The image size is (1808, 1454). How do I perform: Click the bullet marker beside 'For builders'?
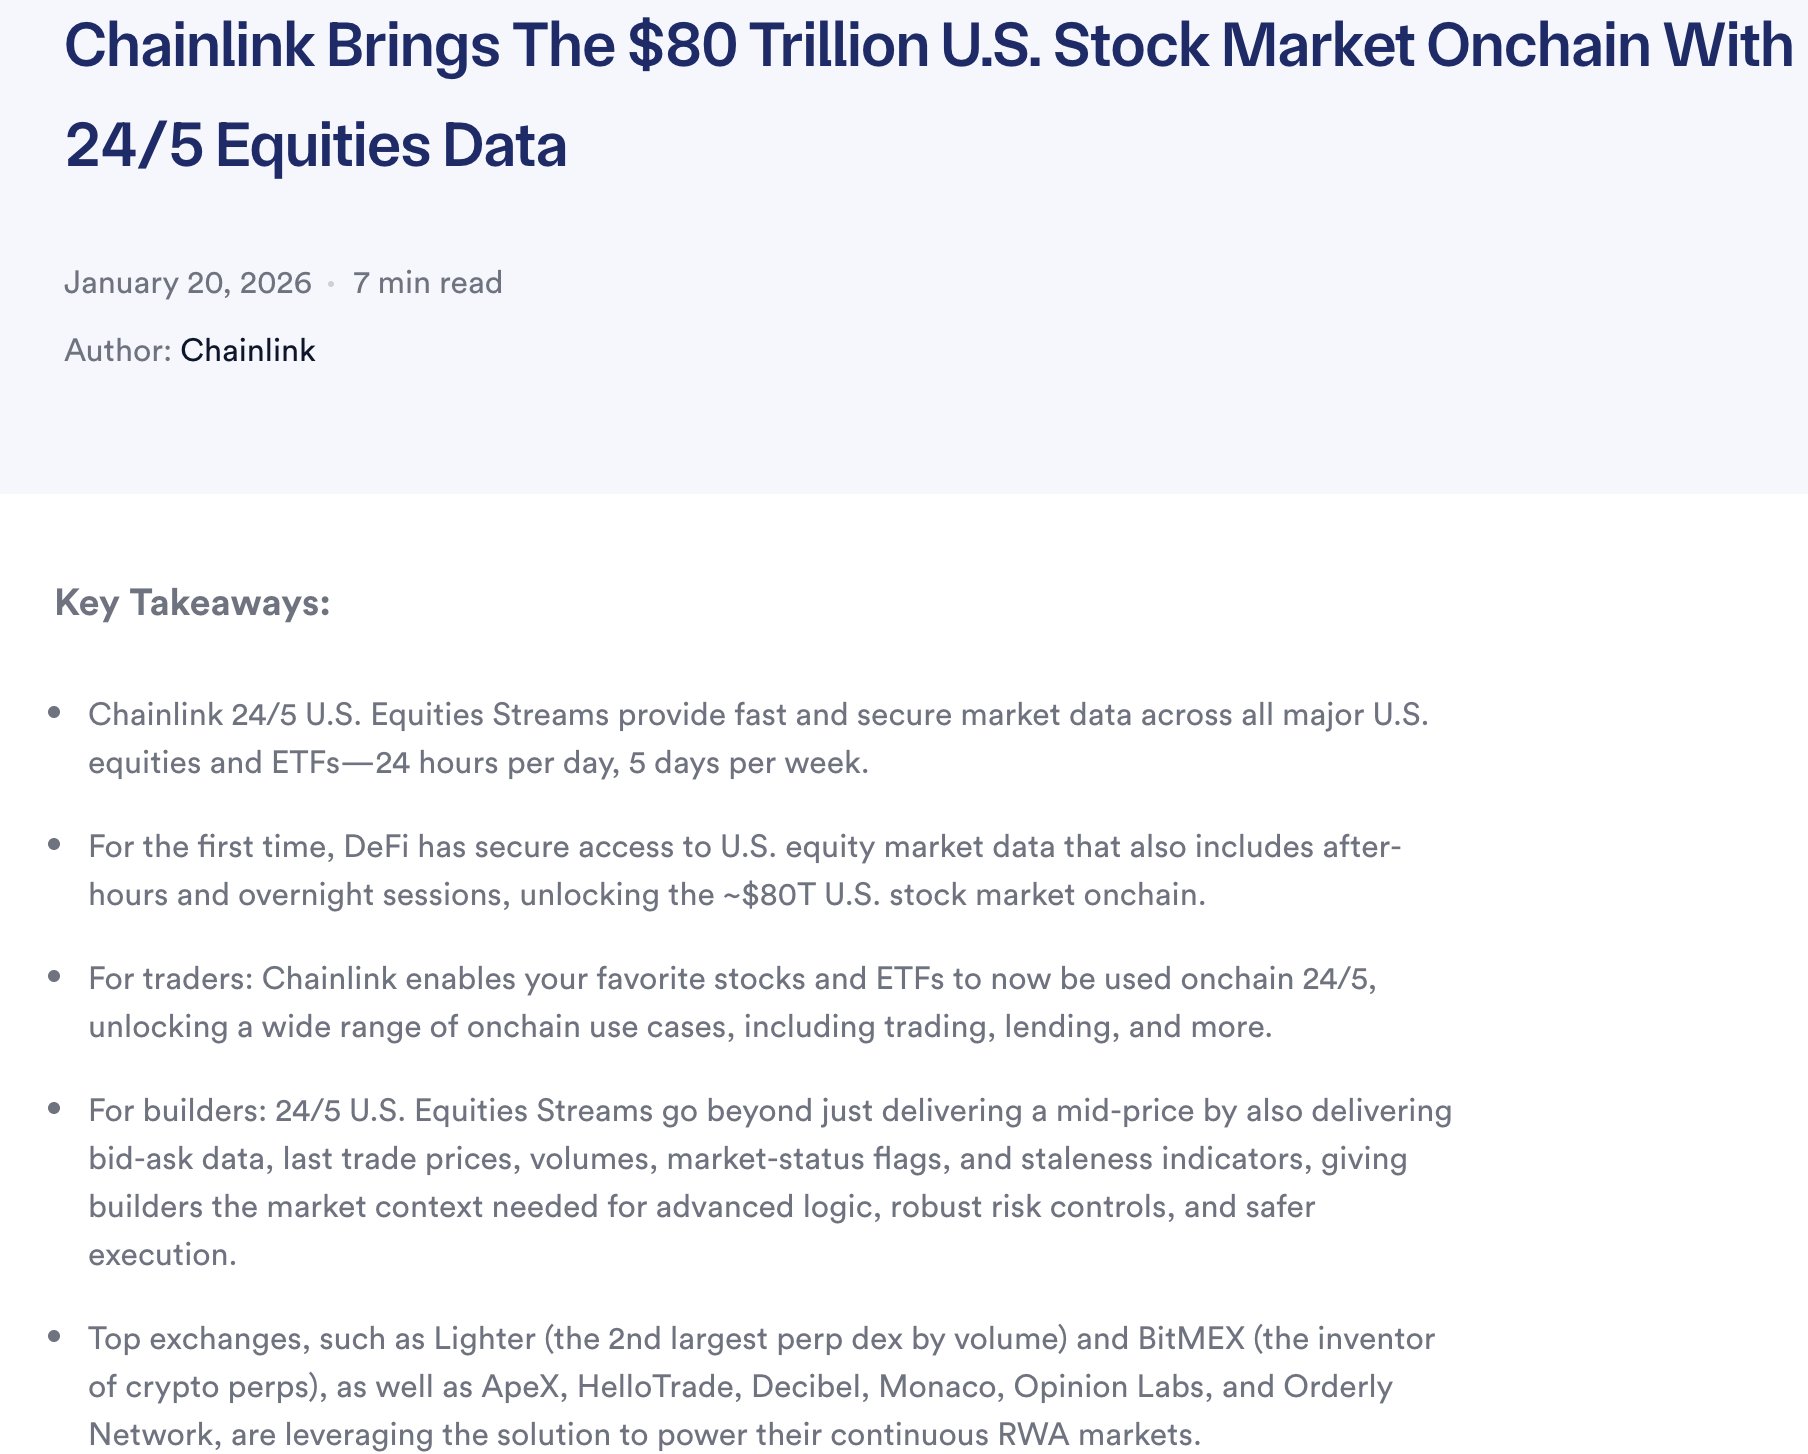[x=55, y=1109]
